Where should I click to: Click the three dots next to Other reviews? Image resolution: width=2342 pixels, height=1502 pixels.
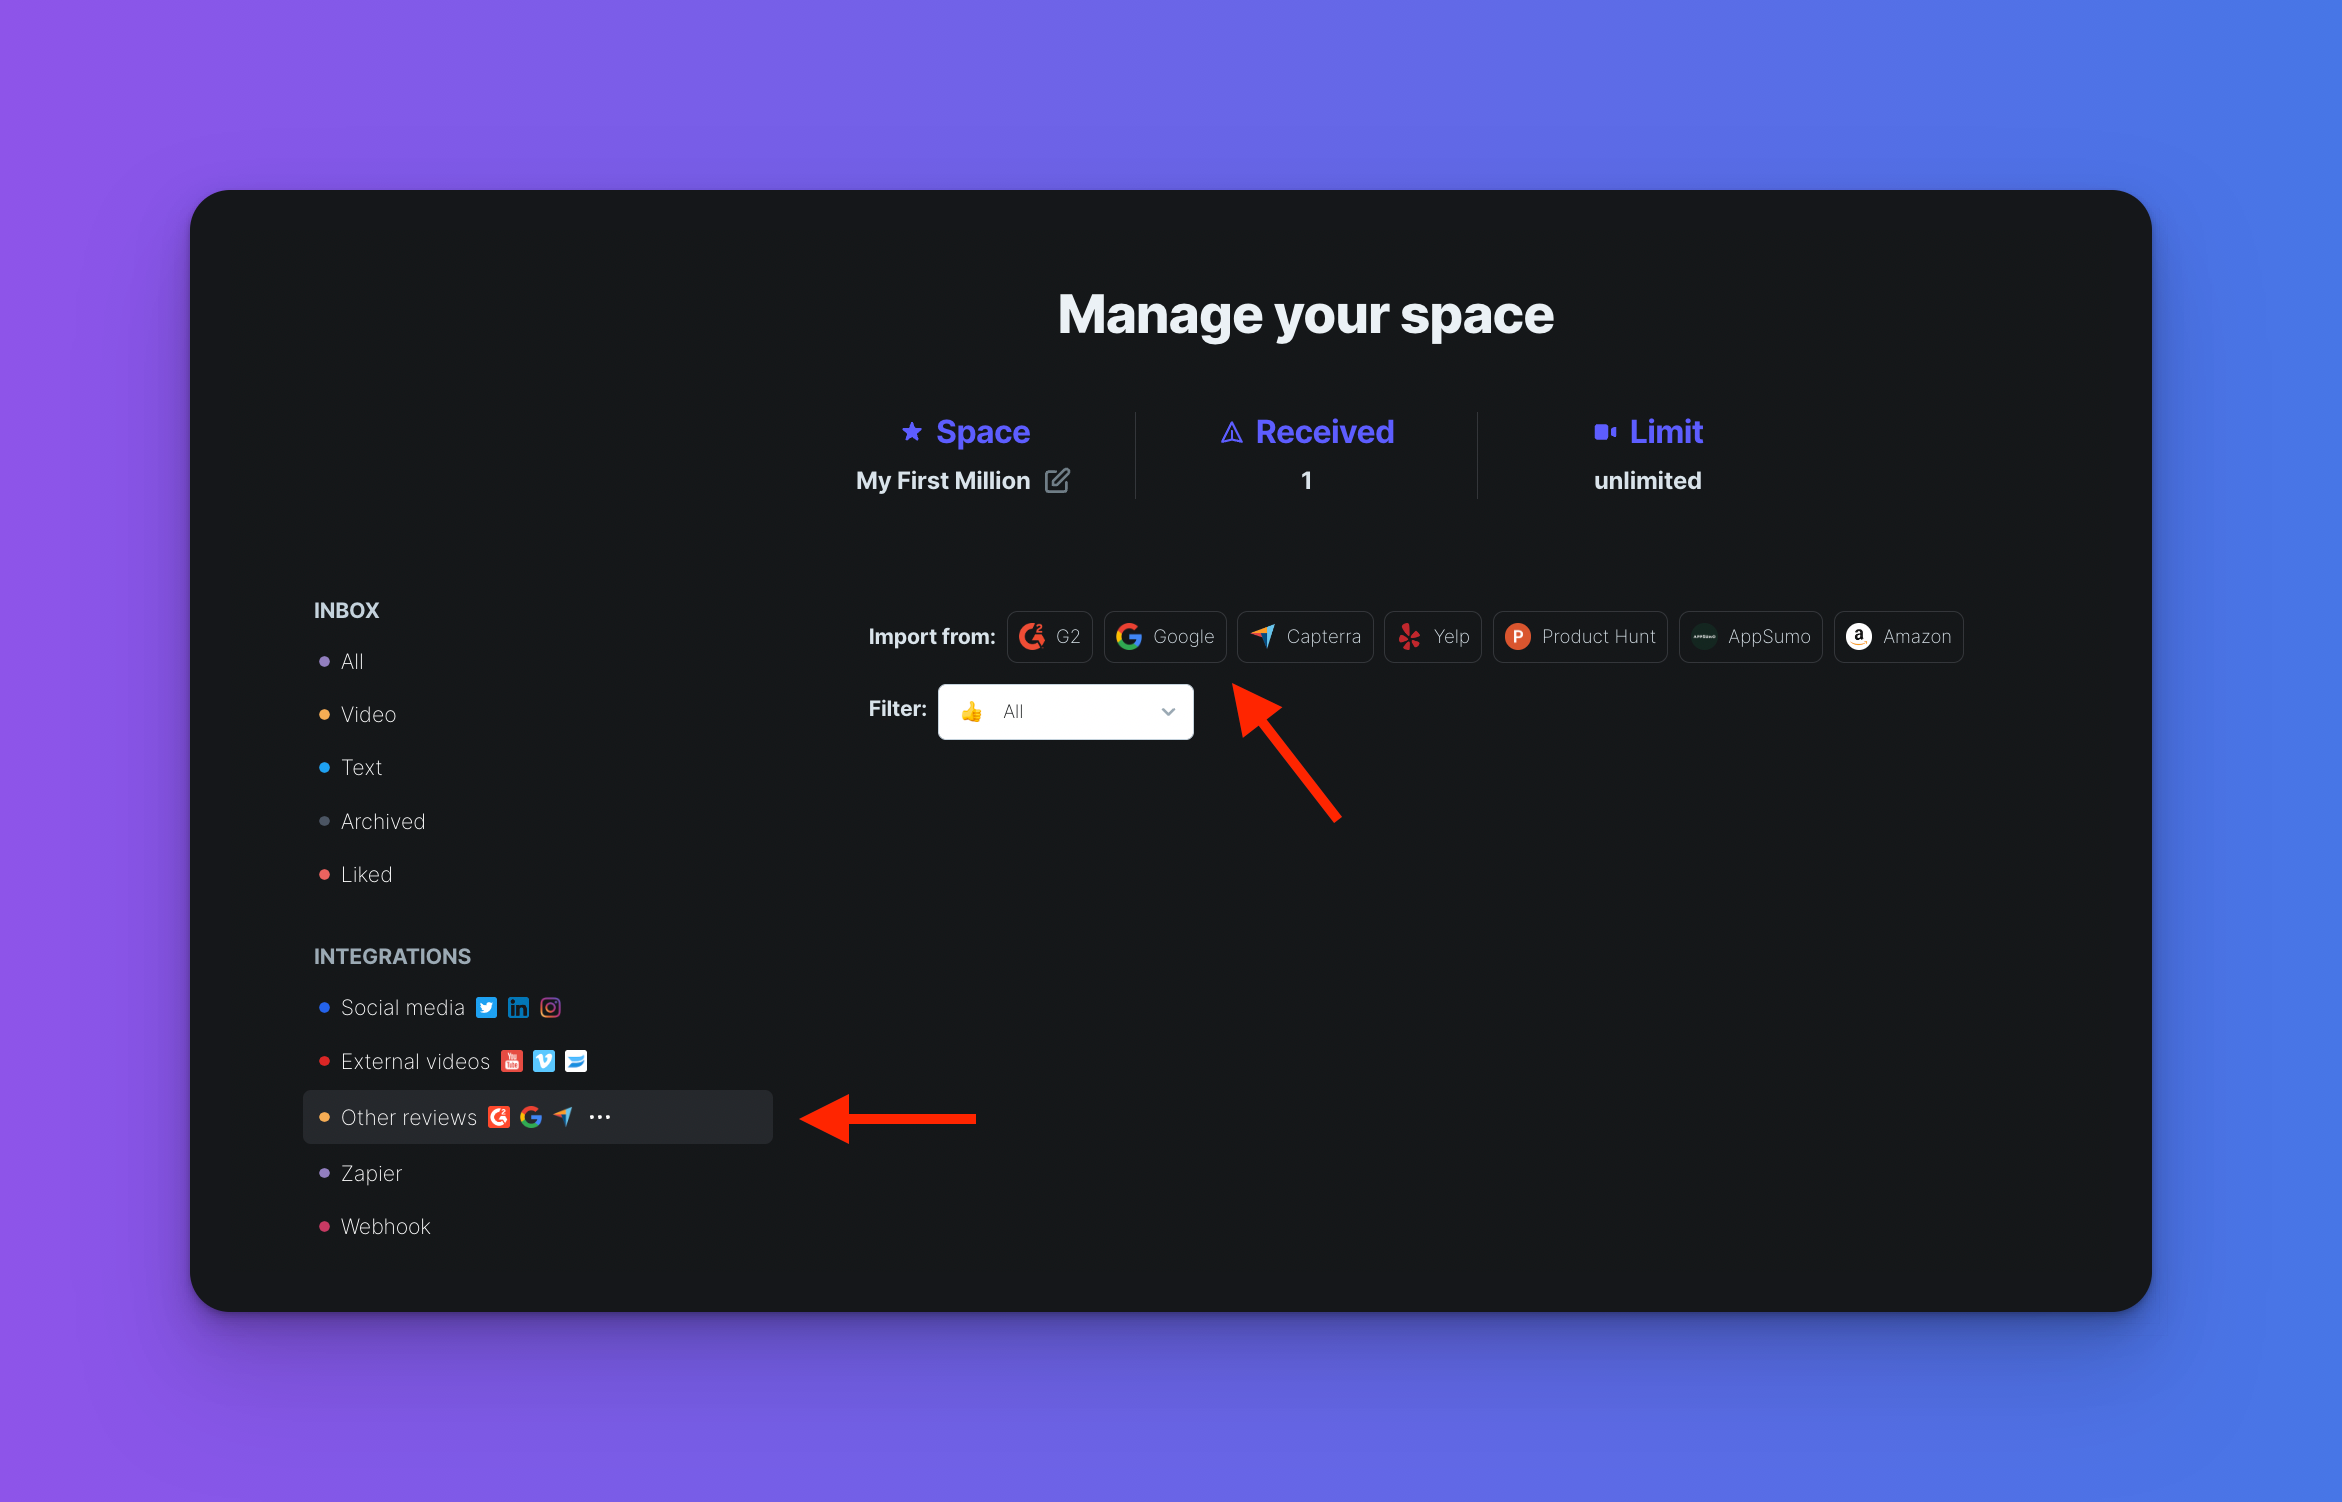pos(600,1117)
